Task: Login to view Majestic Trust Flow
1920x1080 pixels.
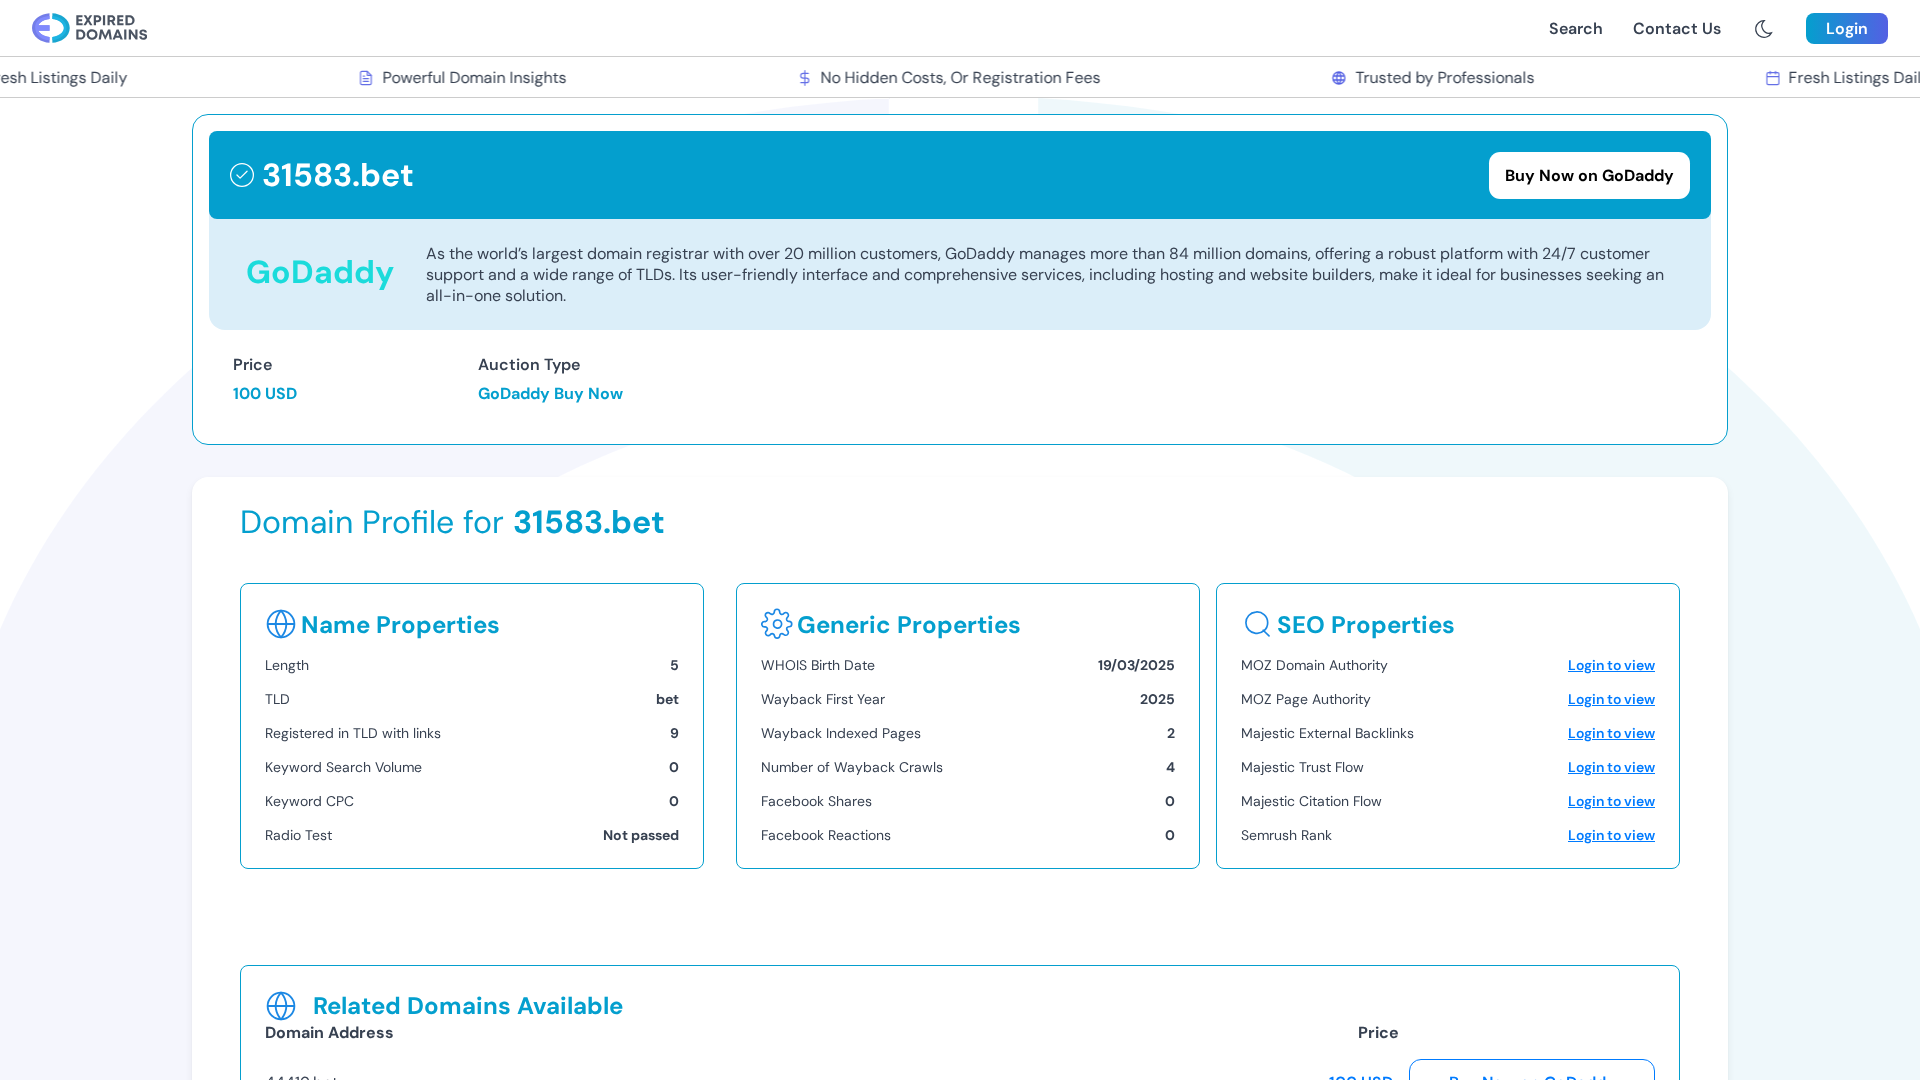Action: [x=1610, y=768]
